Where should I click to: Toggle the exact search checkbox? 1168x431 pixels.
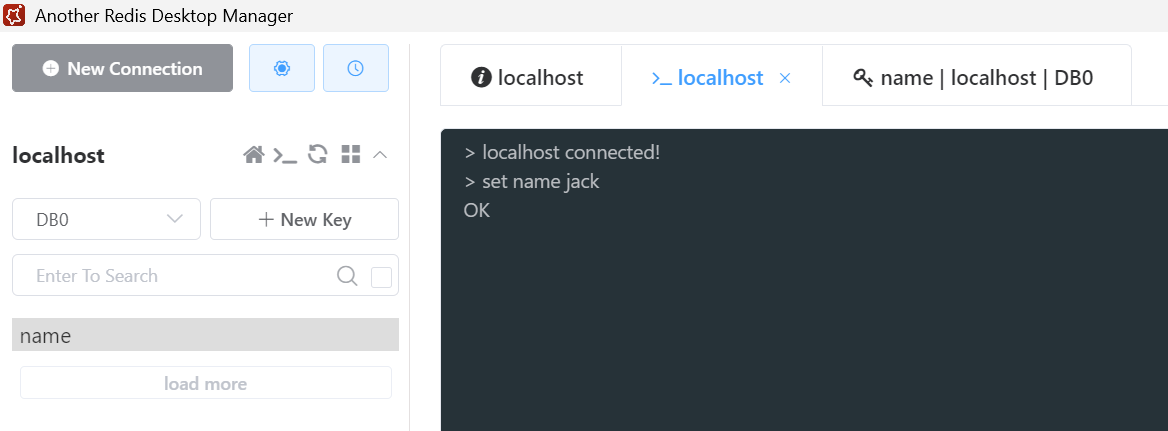pos(381,277)
